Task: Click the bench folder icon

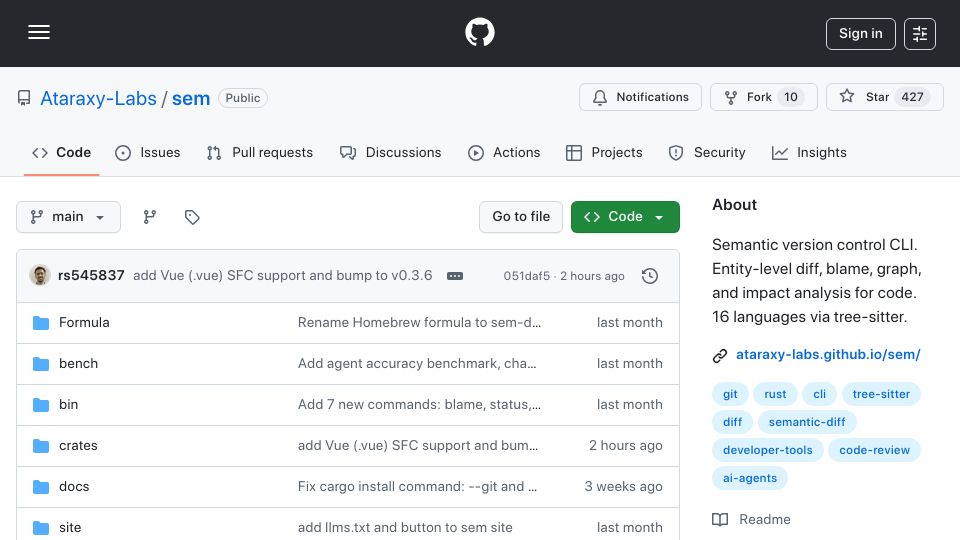Action: pos(41,364)
